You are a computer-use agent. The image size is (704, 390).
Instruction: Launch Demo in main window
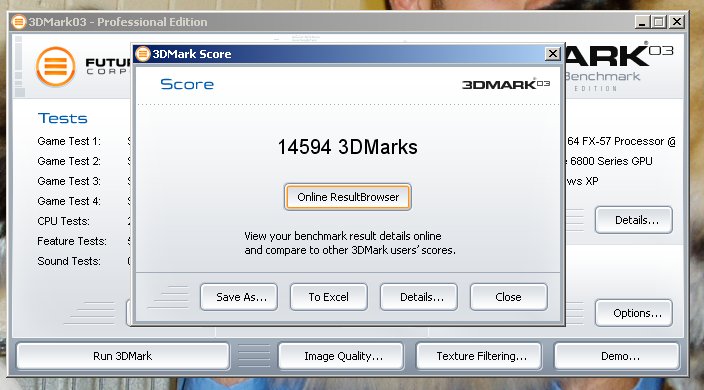pyautogui.click(x=617, y=356)
